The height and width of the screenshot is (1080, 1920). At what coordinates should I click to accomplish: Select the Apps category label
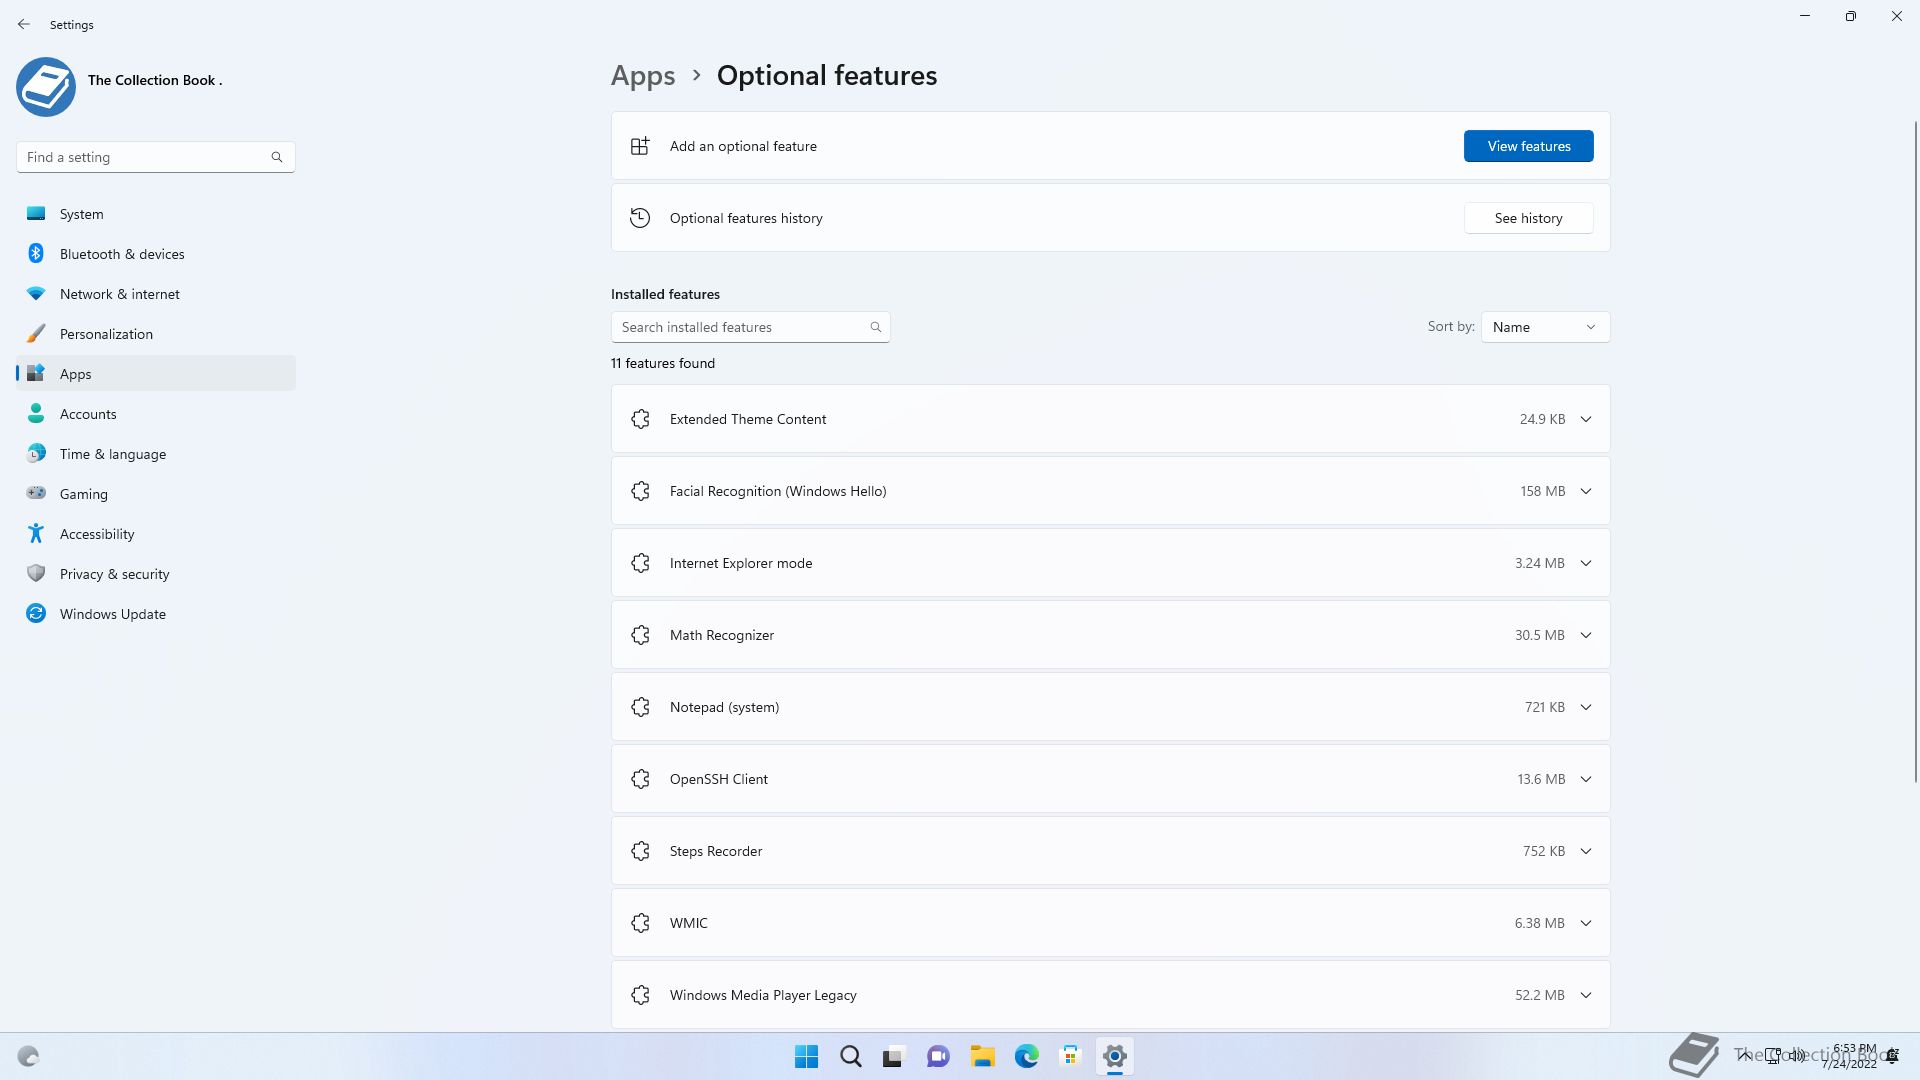pos(75,374)
